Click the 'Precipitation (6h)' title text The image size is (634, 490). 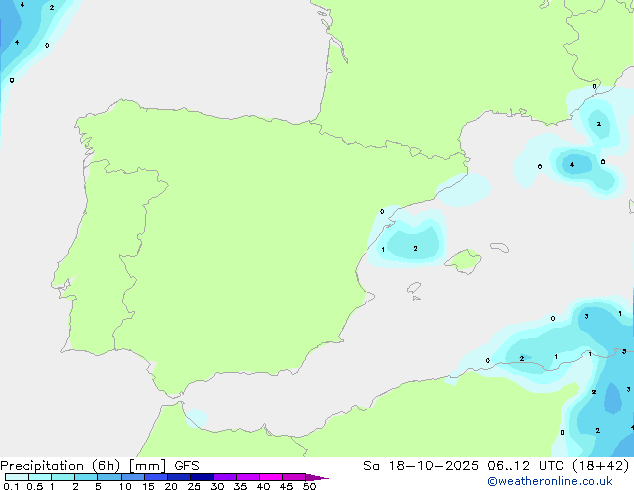[60, 466]
